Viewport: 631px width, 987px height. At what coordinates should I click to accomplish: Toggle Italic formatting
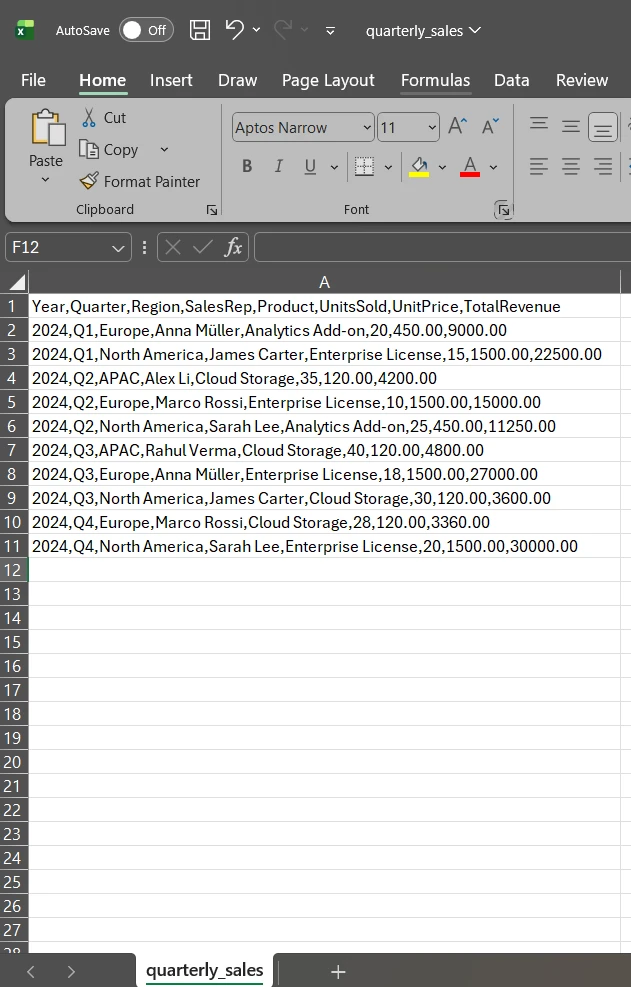[278, 167]
